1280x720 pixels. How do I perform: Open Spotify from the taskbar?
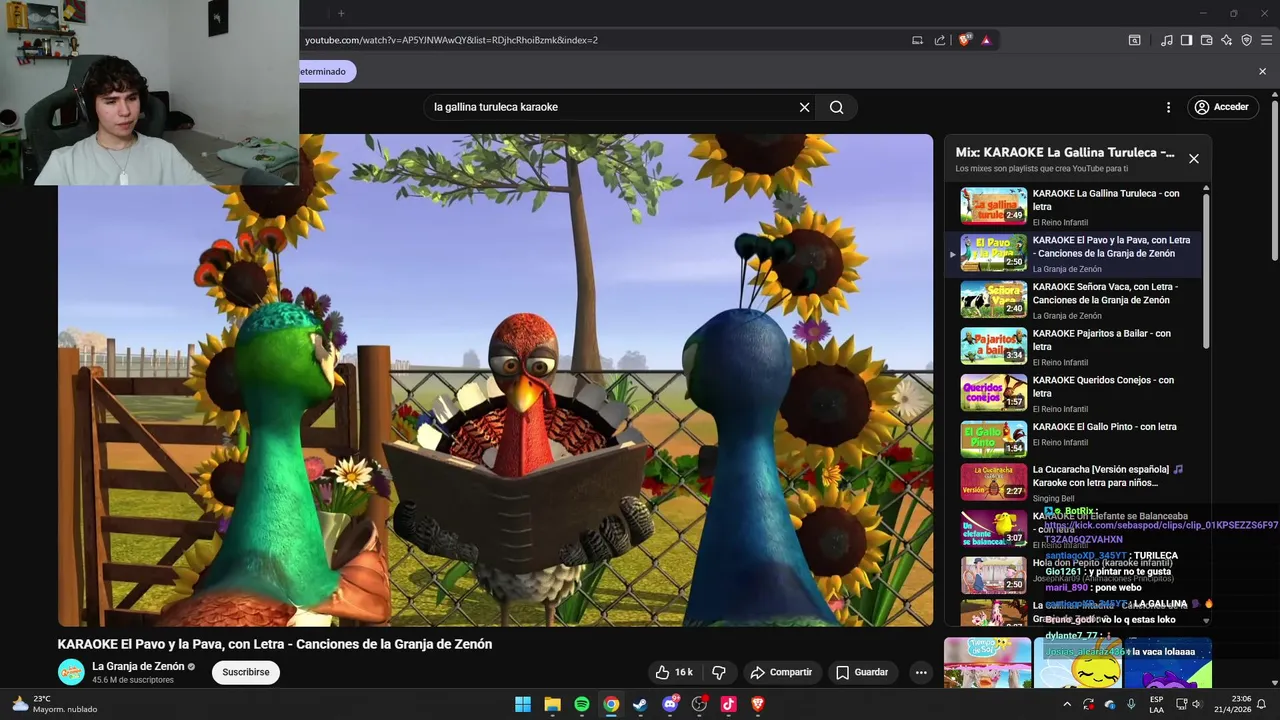click(582, 704)
